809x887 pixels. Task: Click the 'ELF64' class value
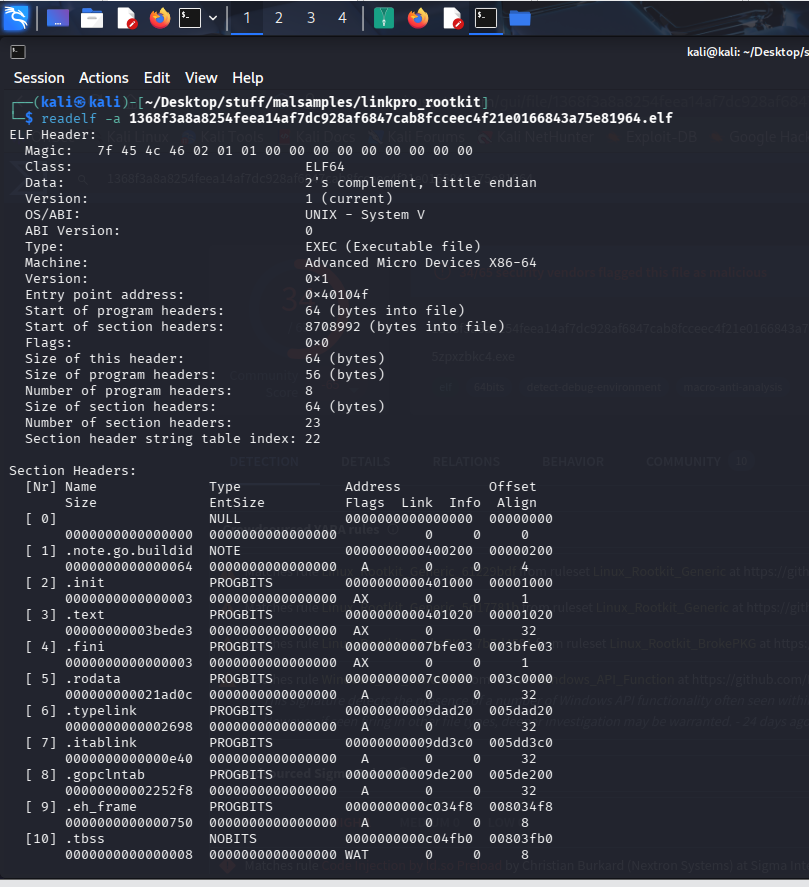[325, 166]
